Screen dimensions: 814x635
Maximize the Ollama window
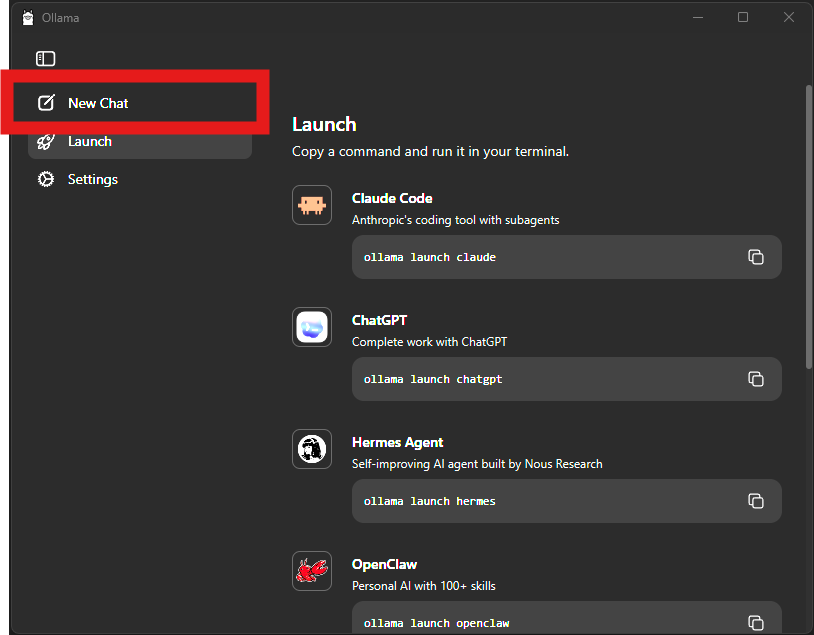tap(743, 18)
